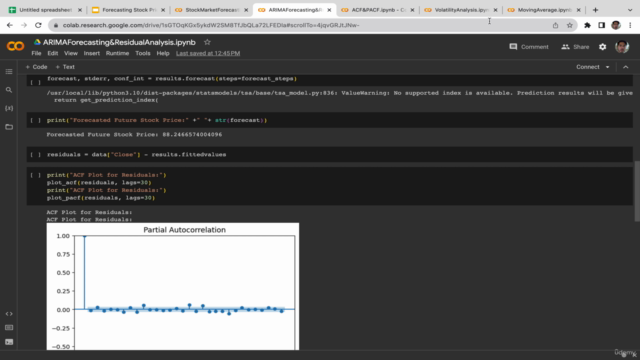Star the ARIMAForecasting notebook
Screen dimensions: 640x360
point(207,42)
